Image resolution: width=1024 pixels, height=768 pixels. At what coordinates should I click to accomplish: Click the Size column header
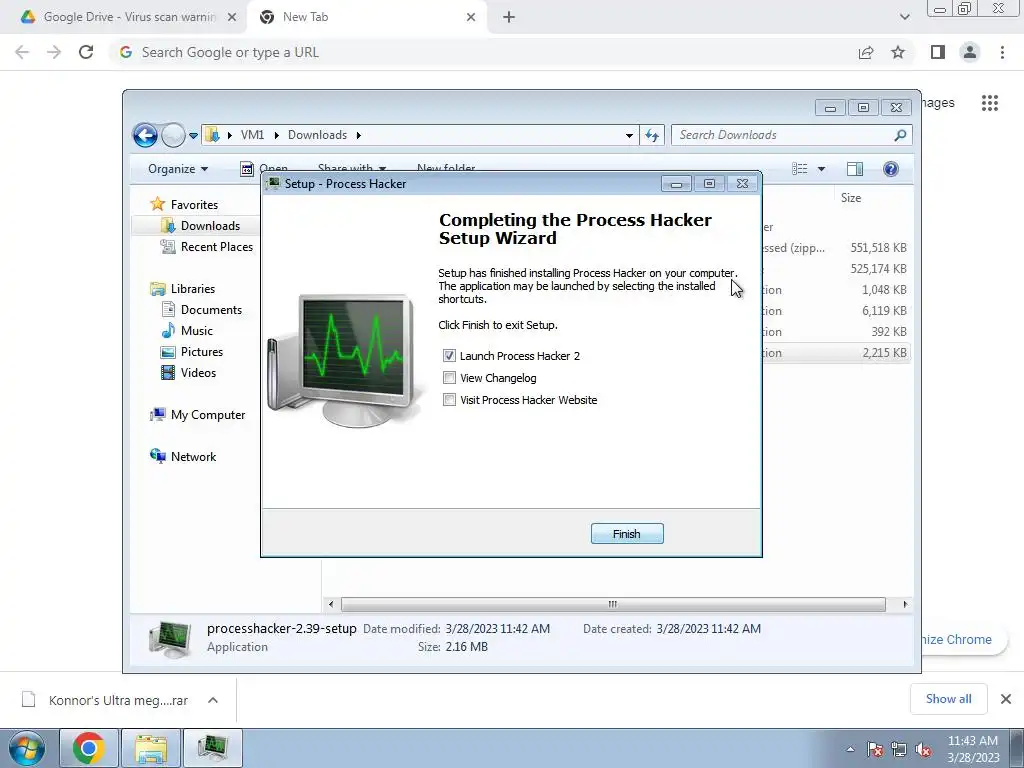click(851, 198)
